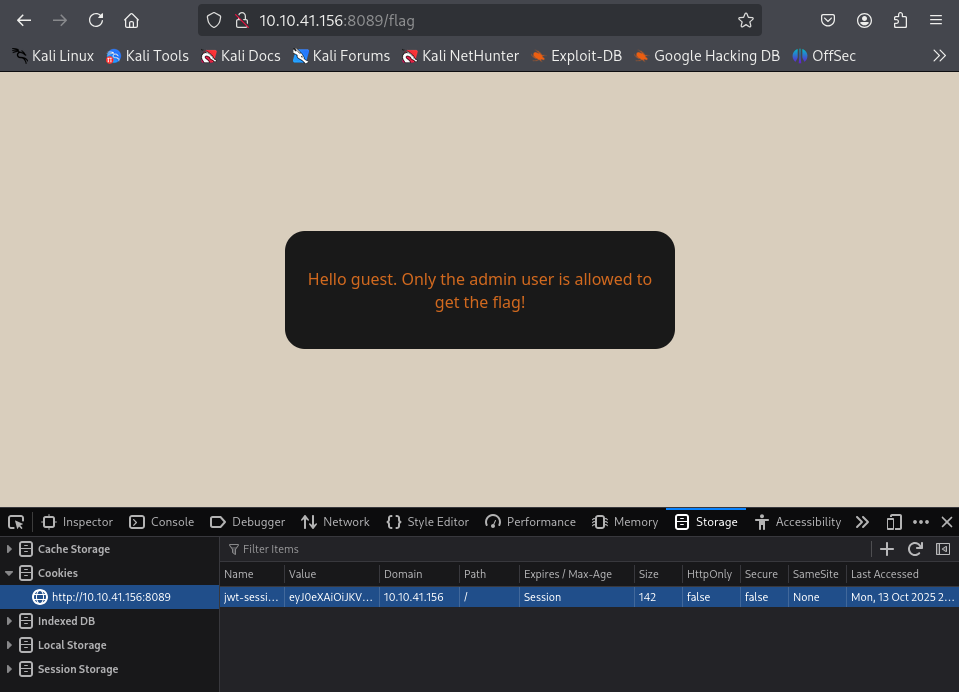
Task: Open Kali Forums bookmark
Action: [341, 56]
